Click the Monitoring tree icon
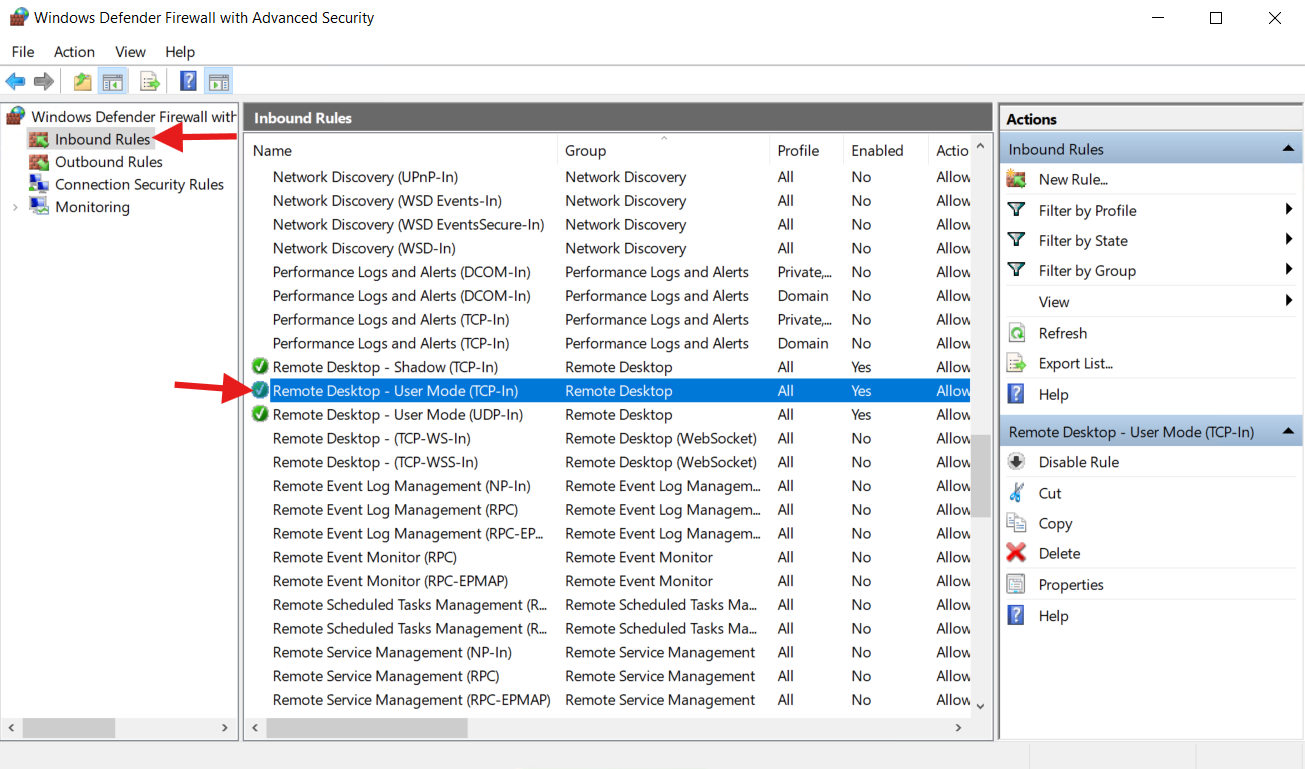The width and height of the screenshot is (1305, 769). 39,207
